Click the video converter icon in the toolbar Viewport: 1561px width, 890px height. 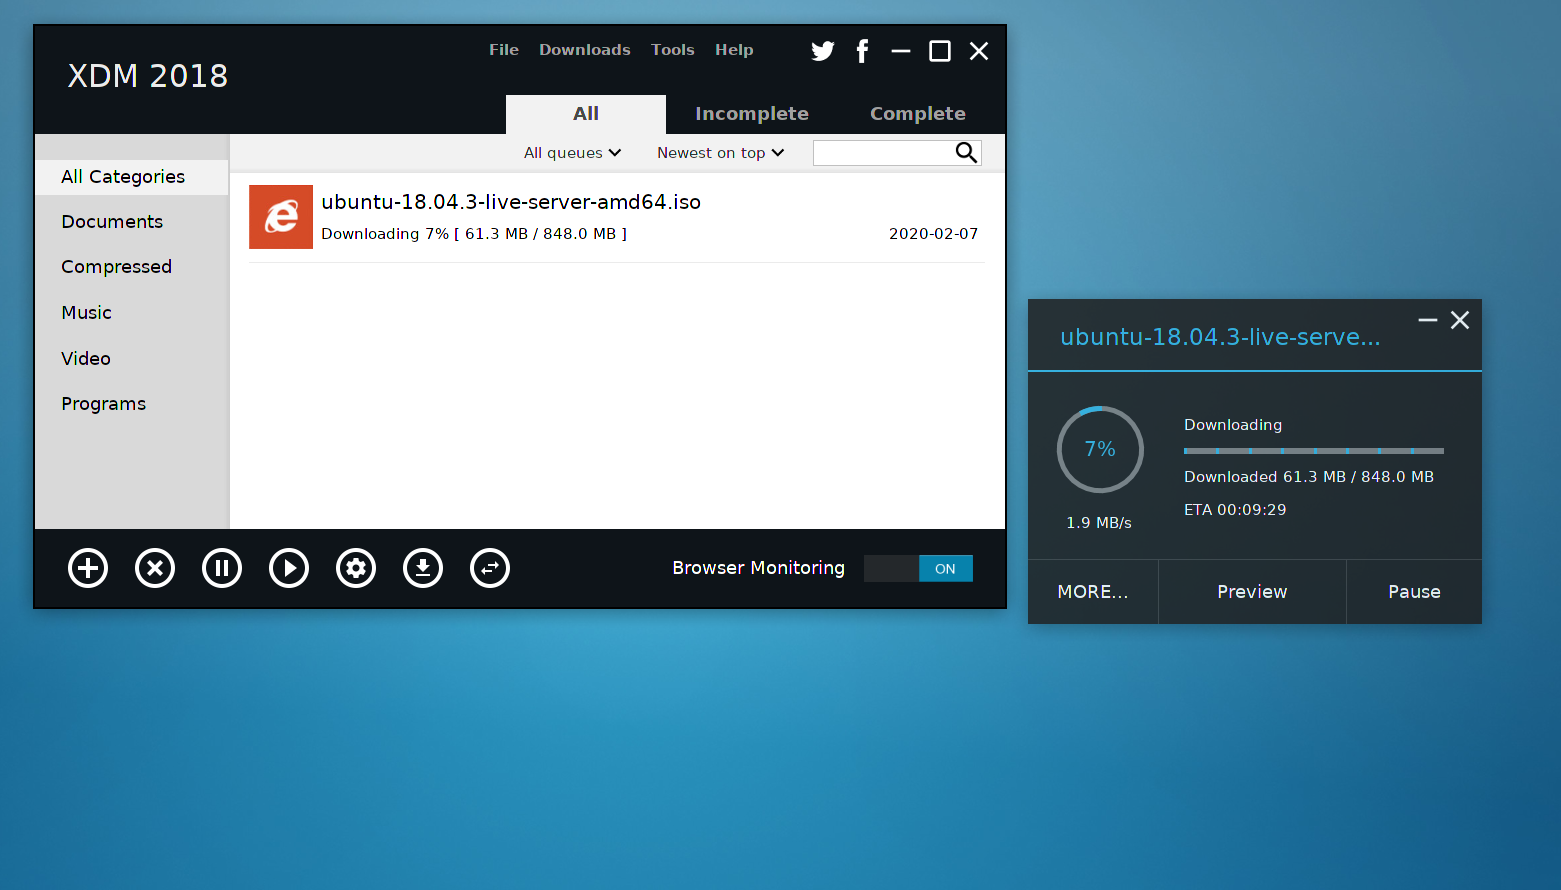click(490, 568)
